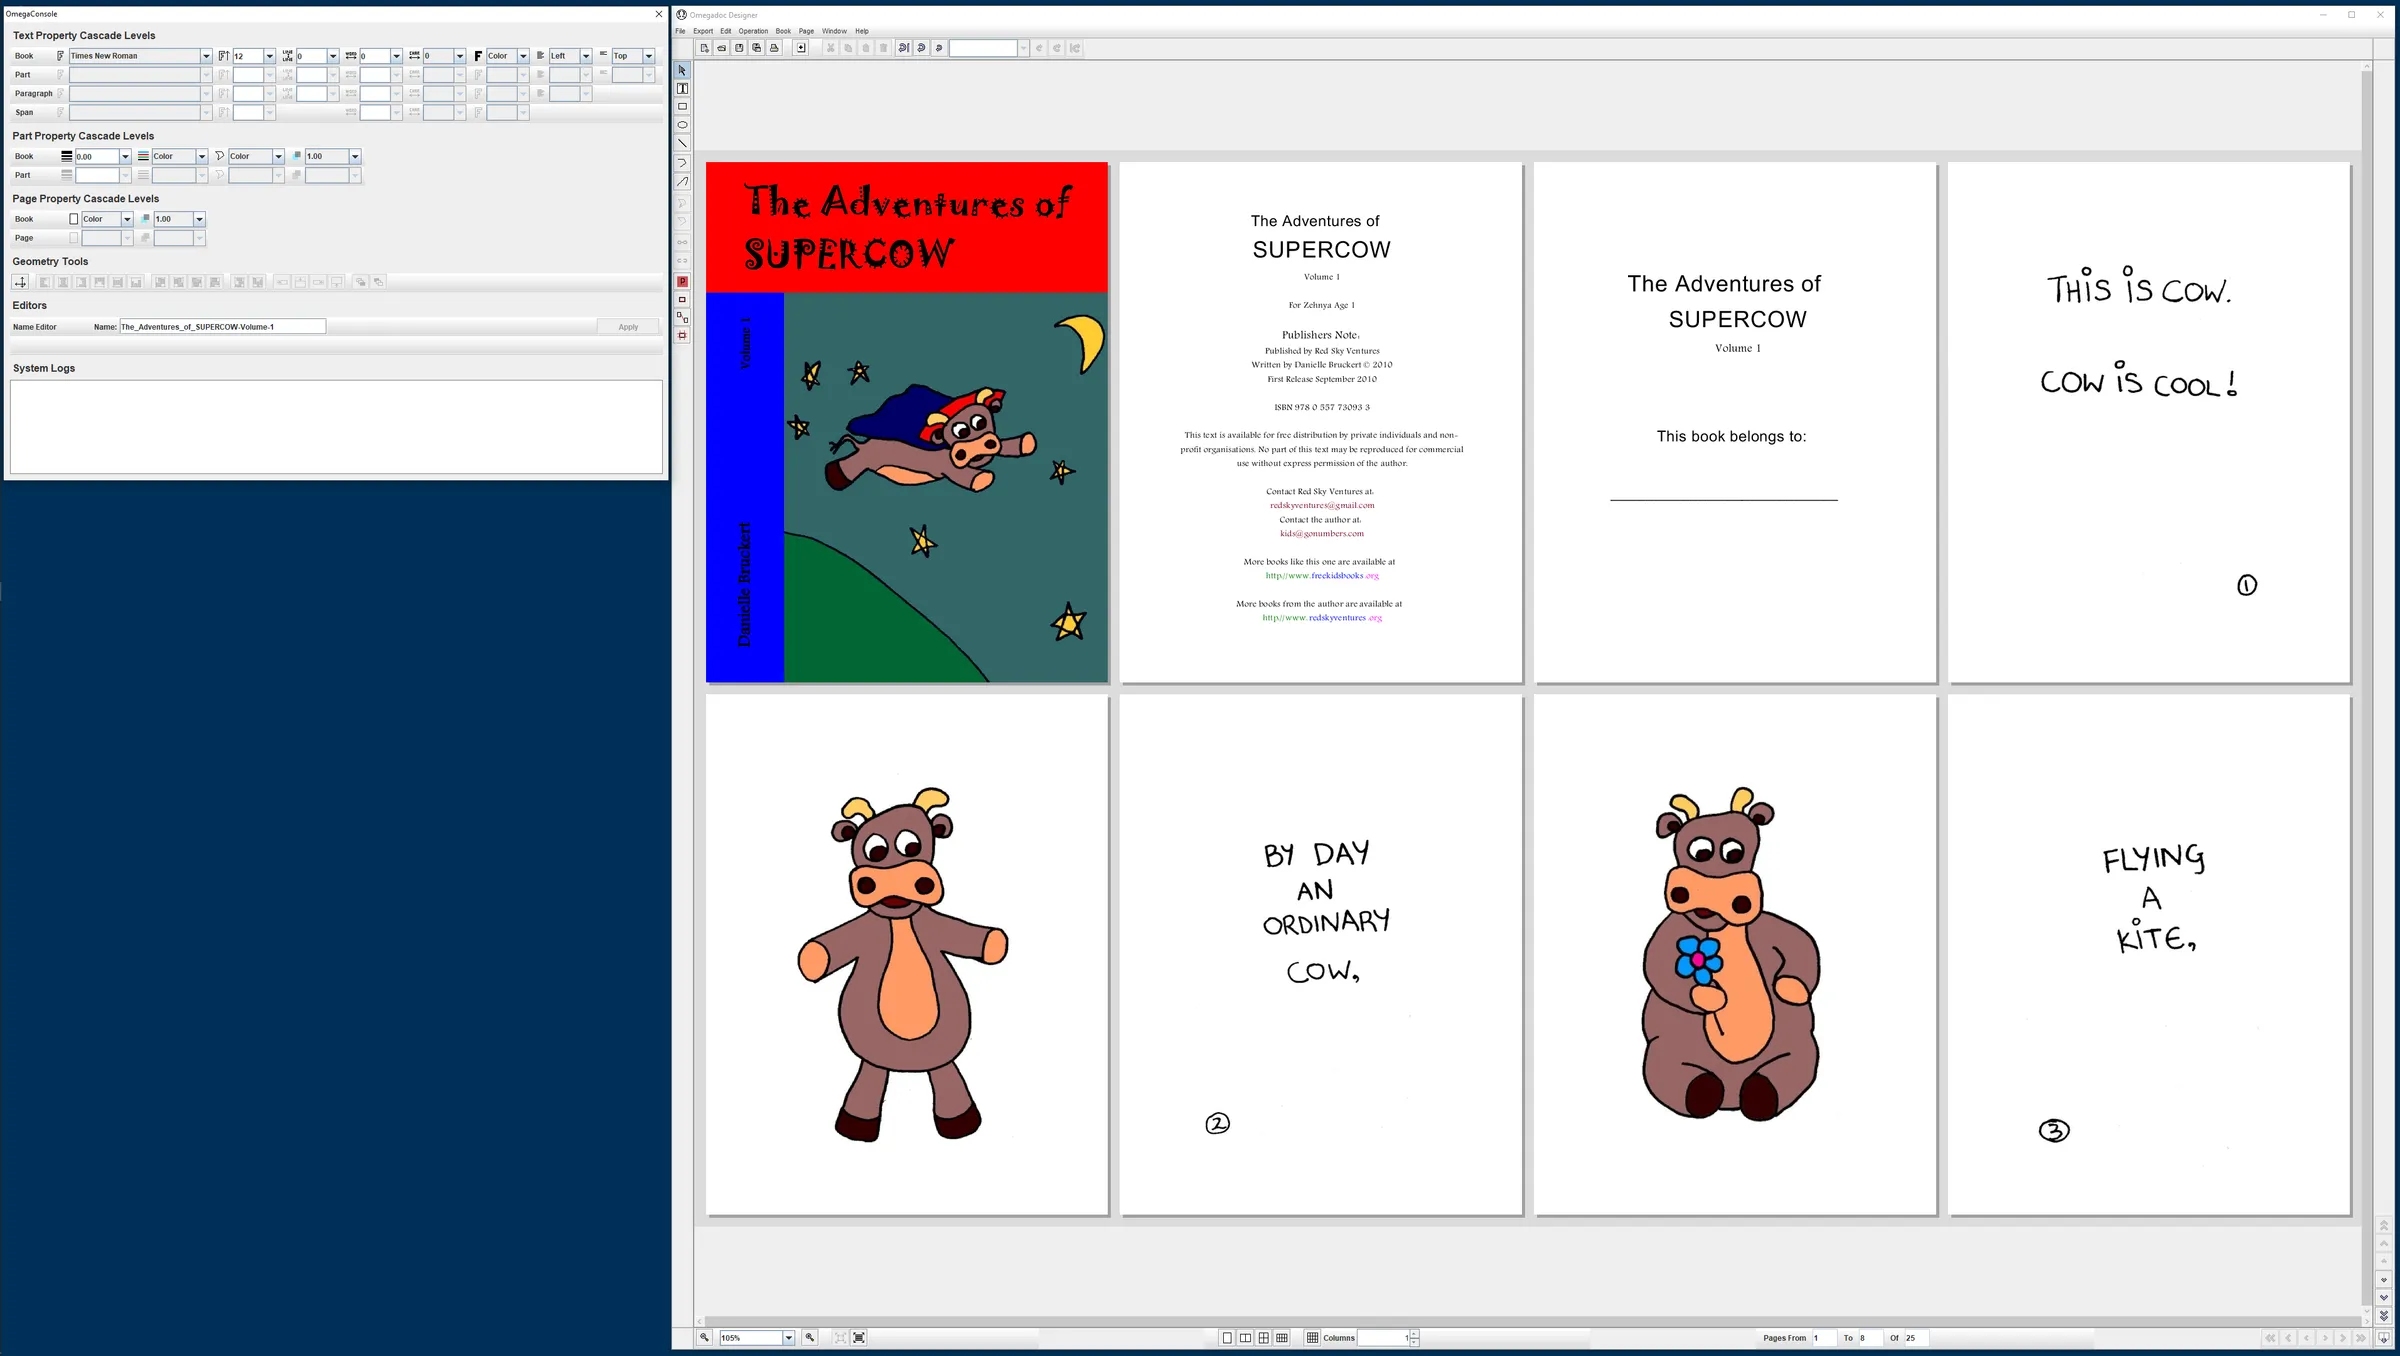Click the Open file toolbar icon
This screenshot has height=1356, width=2400.
point(721,48)
